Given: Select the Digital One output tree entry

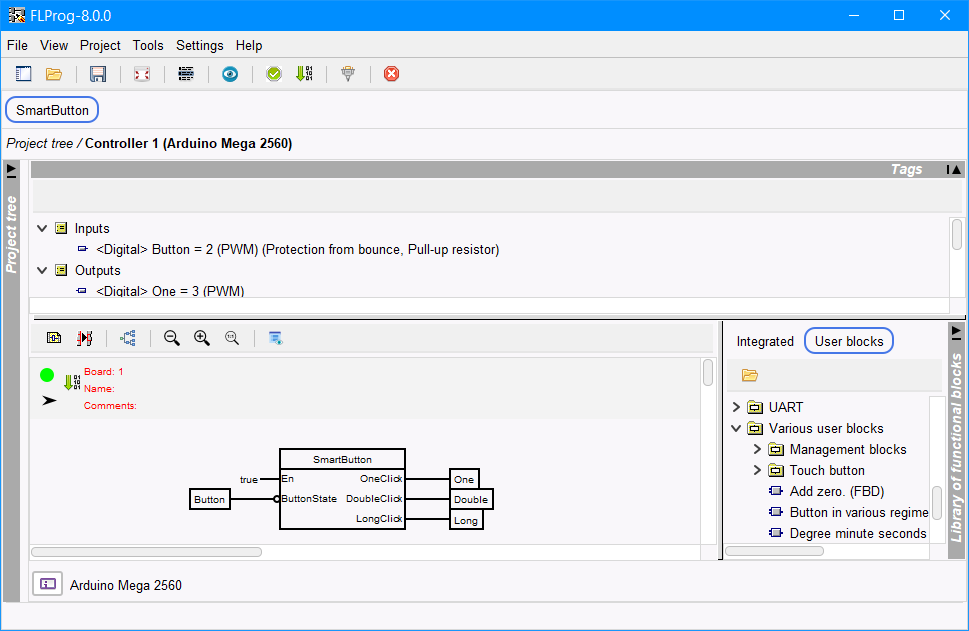Looking at the screenshot, I should (170, 290).
